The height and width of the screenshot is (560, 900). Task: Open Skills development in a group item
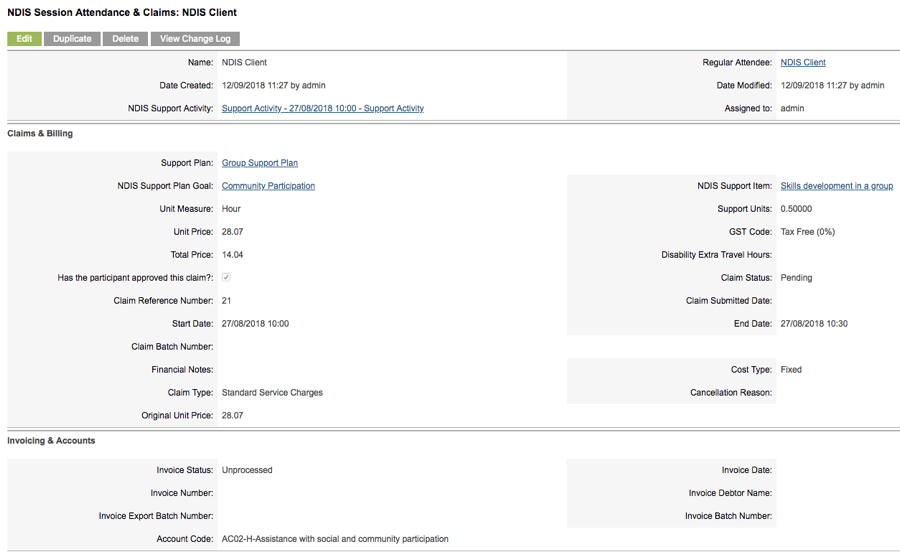coord(836,186)
